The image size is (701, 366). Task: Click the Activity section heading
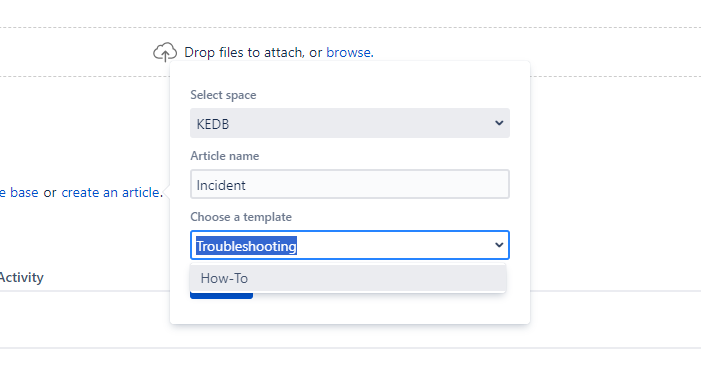tap(21, 278)
